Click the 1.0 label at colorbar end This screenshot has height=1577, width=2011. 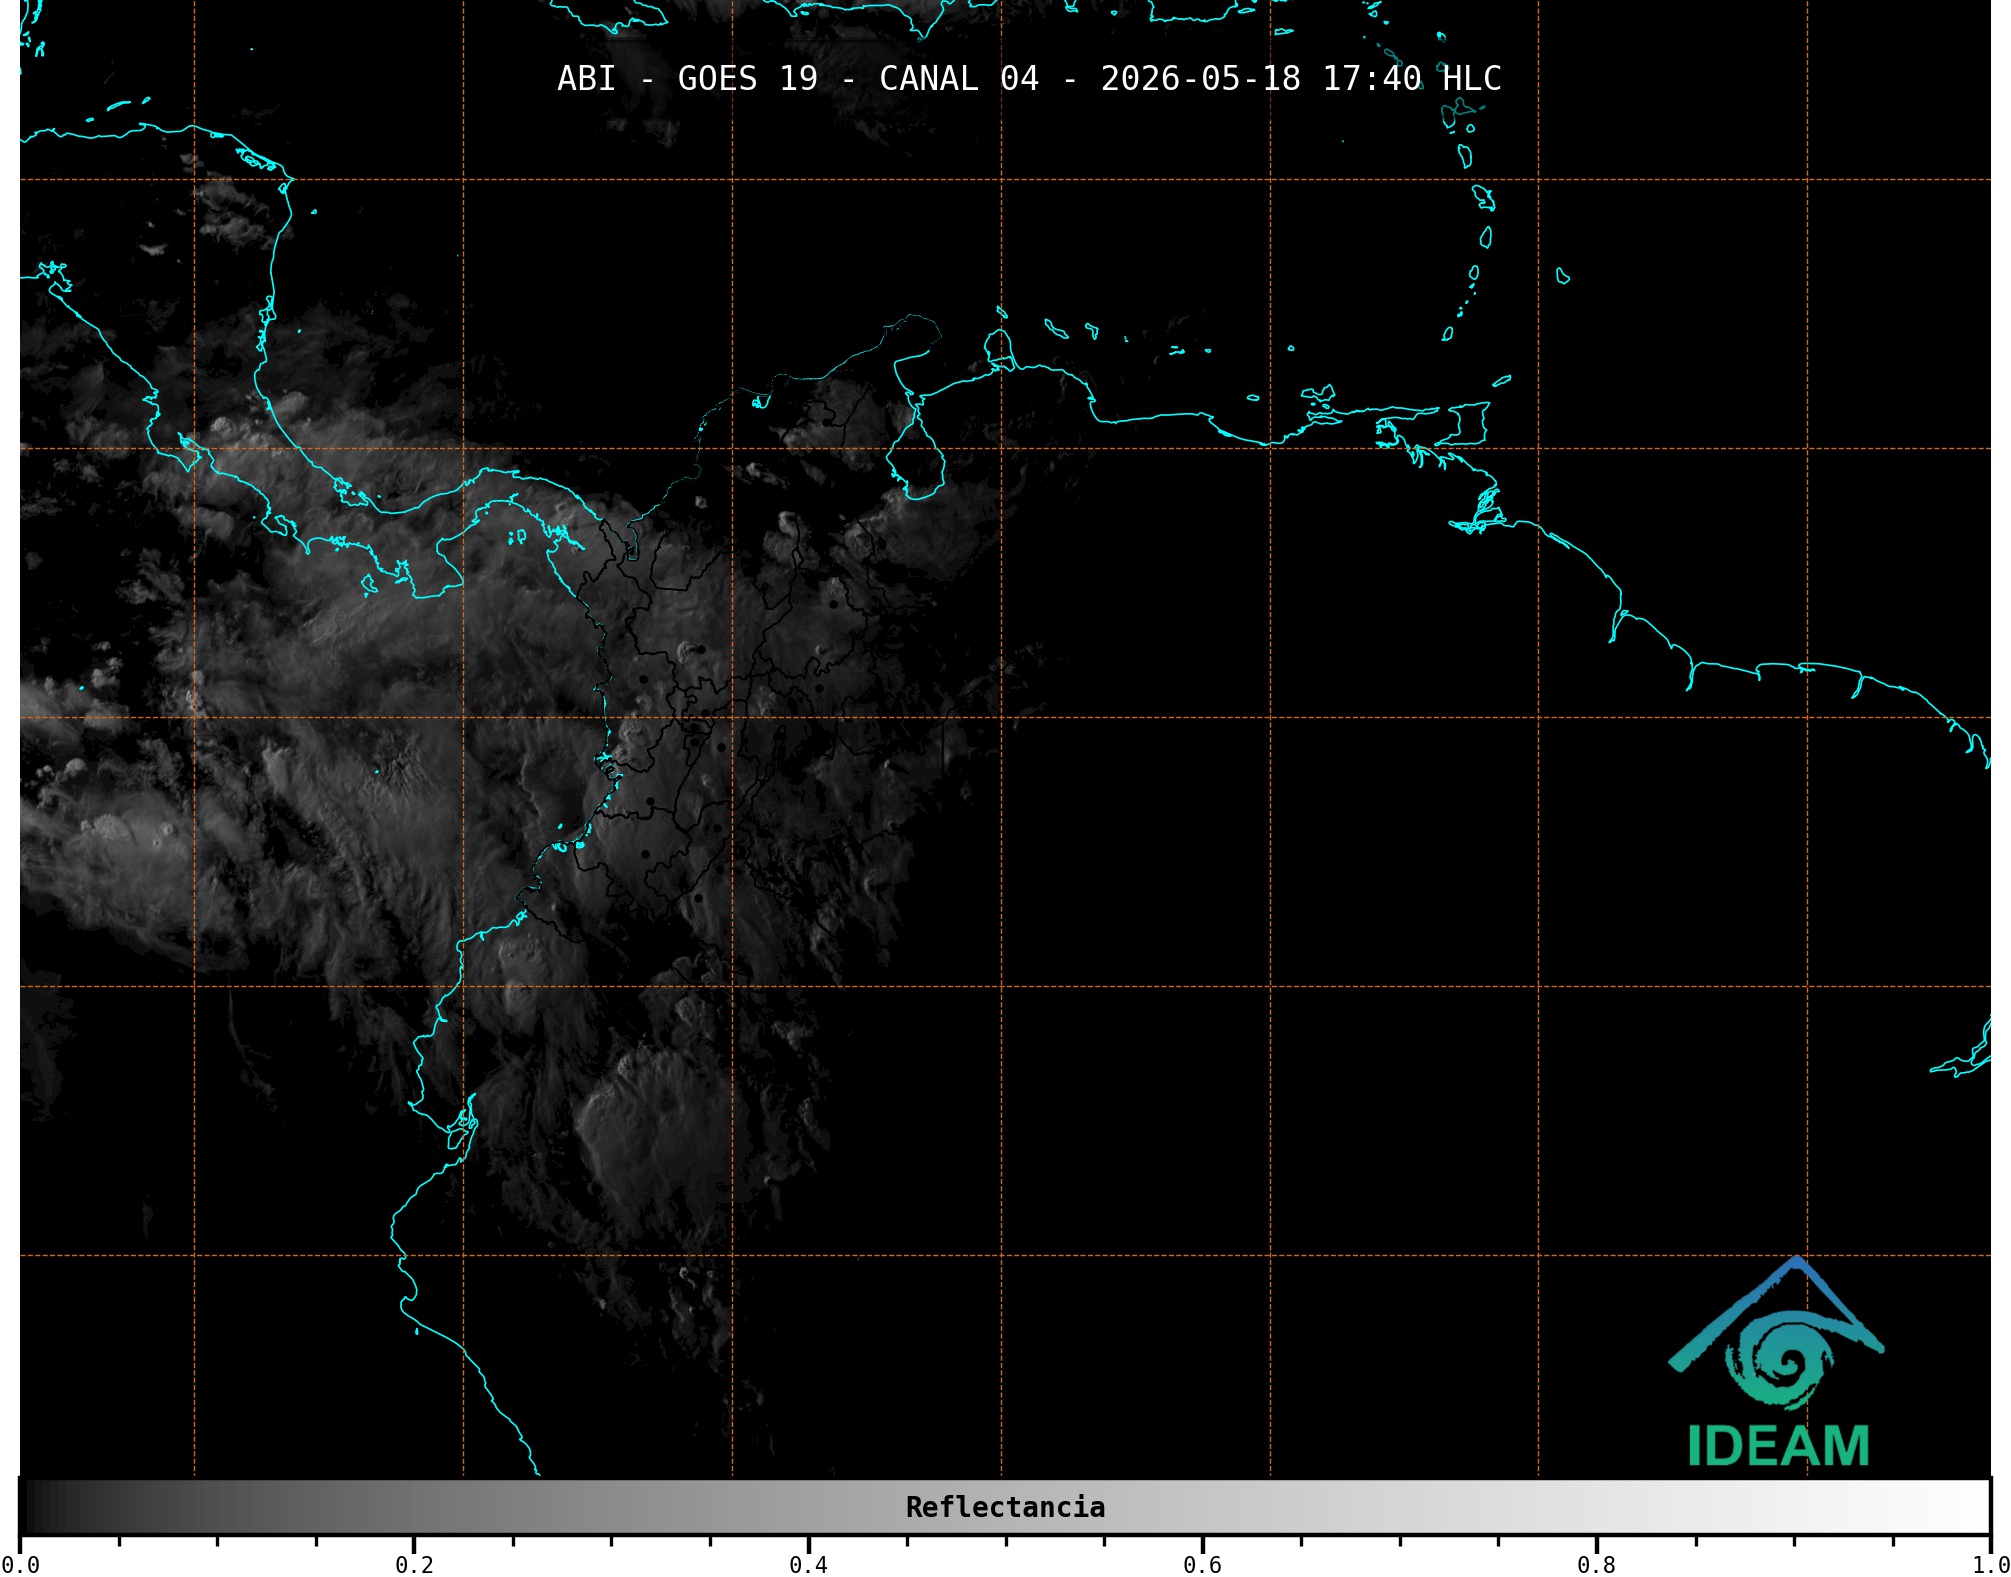1991,1564
